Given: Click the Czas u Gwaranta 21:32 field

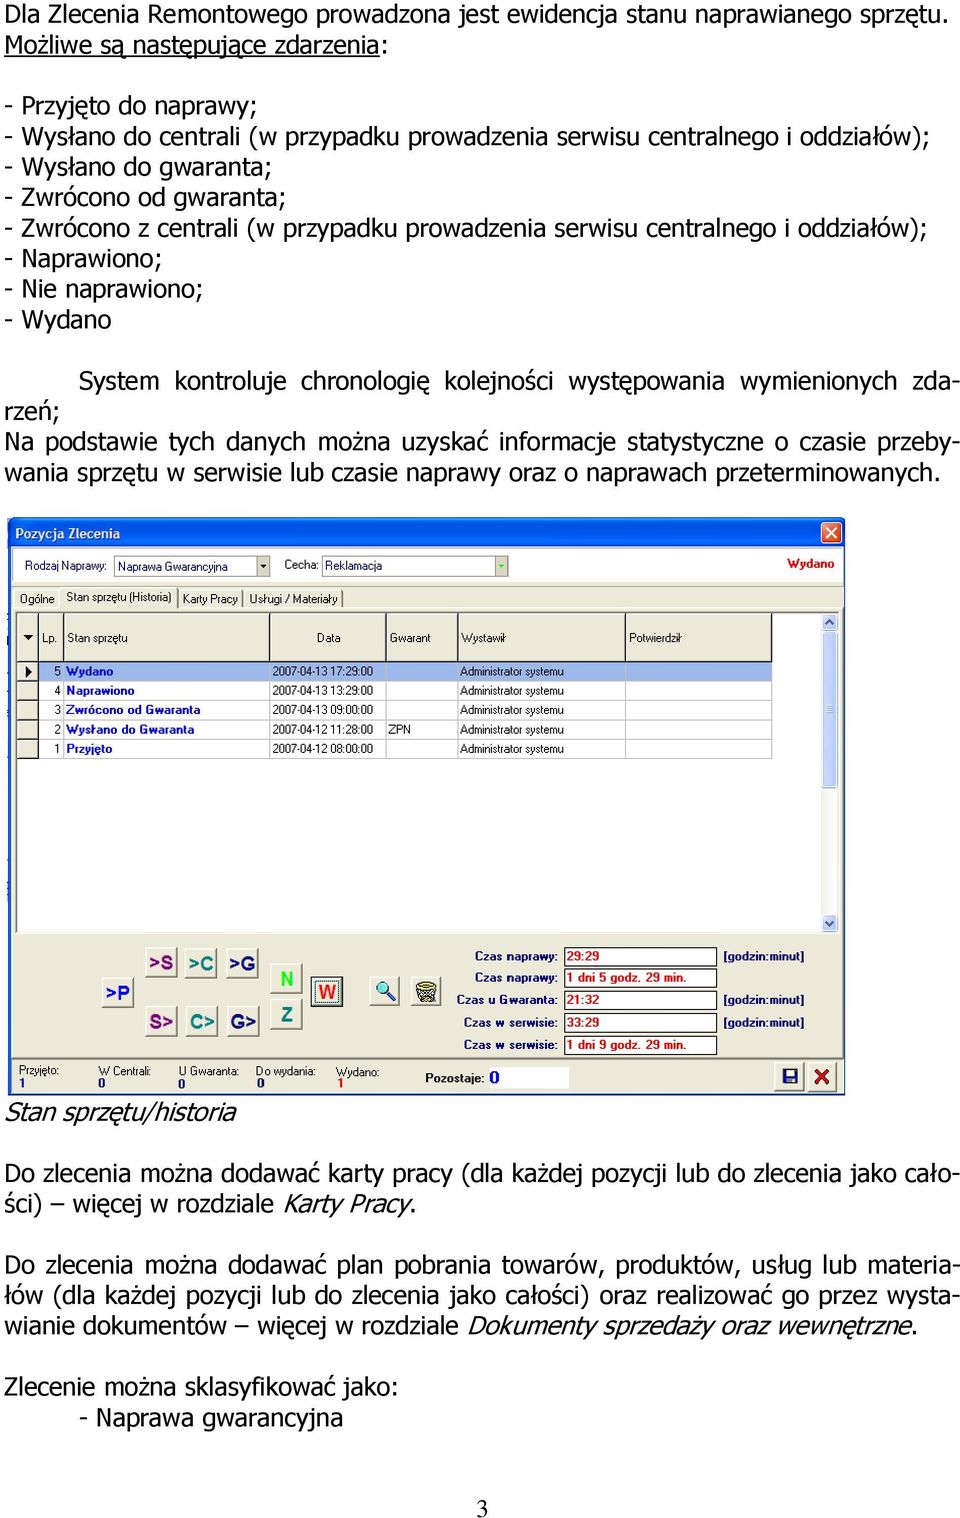Looking at the screenshot, I should tap(640, 1000).
